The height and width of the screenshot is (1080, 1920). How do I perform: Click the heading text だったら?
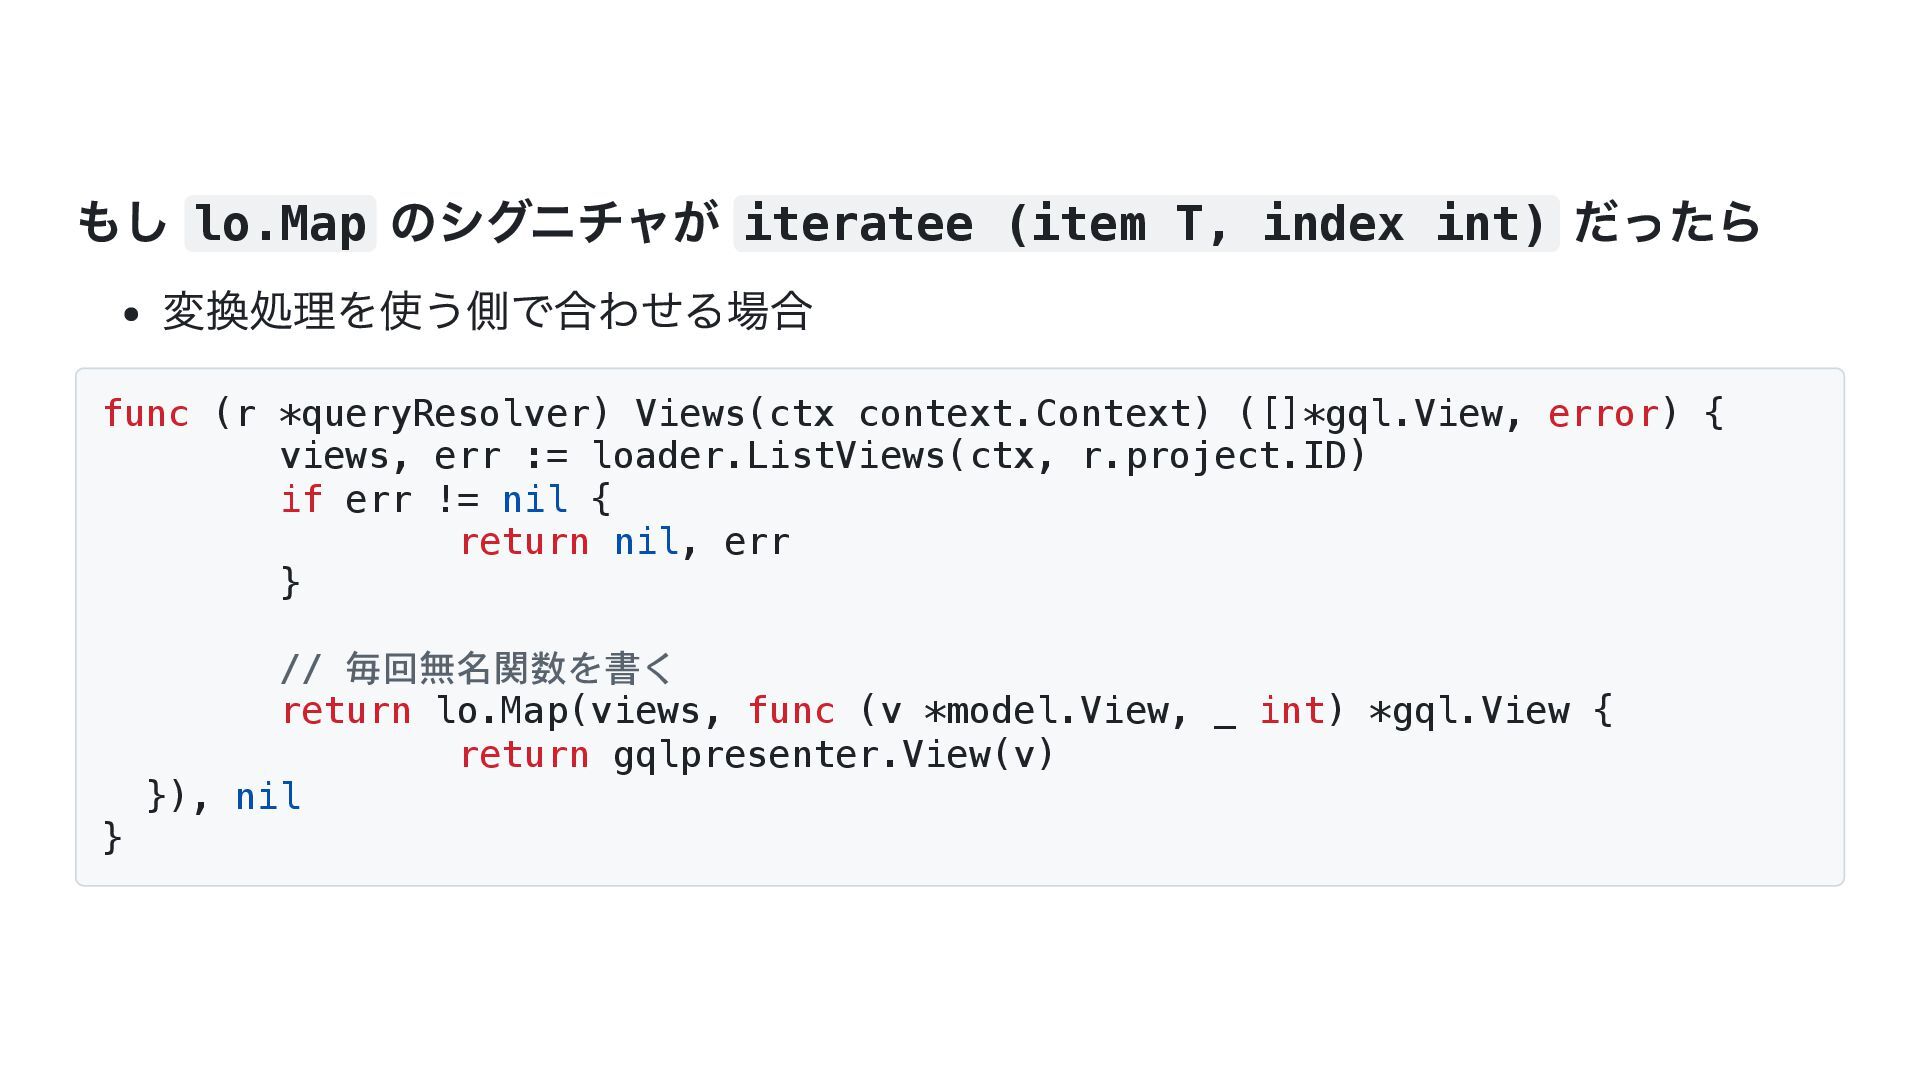(x=1667, y=222)
